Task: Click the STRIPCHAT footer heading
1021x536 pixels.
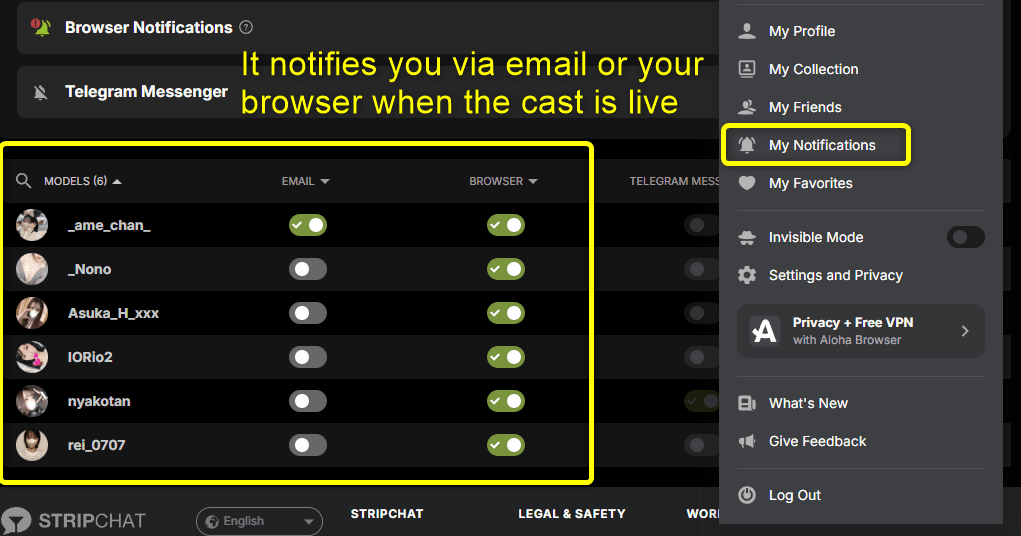Action: [x=387, y=514]
